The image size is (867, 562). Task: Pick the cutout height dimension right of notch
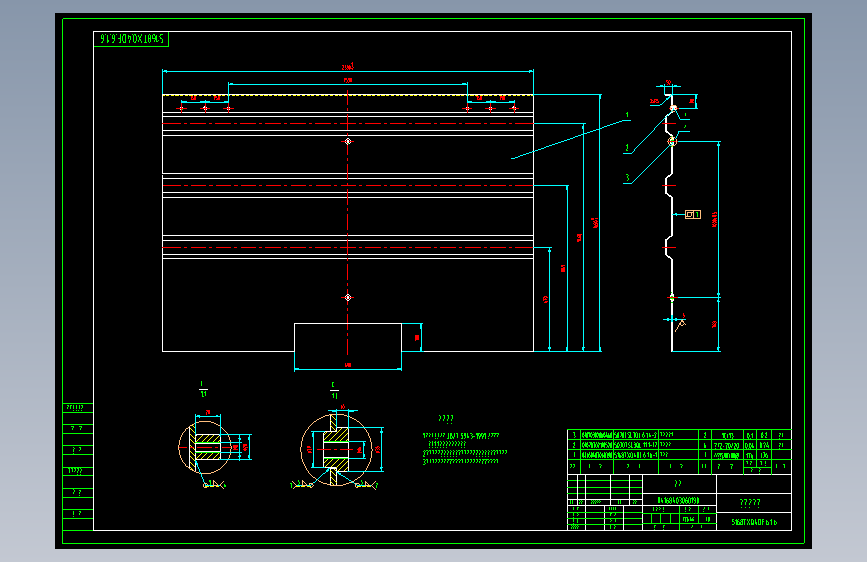point(417,337)
